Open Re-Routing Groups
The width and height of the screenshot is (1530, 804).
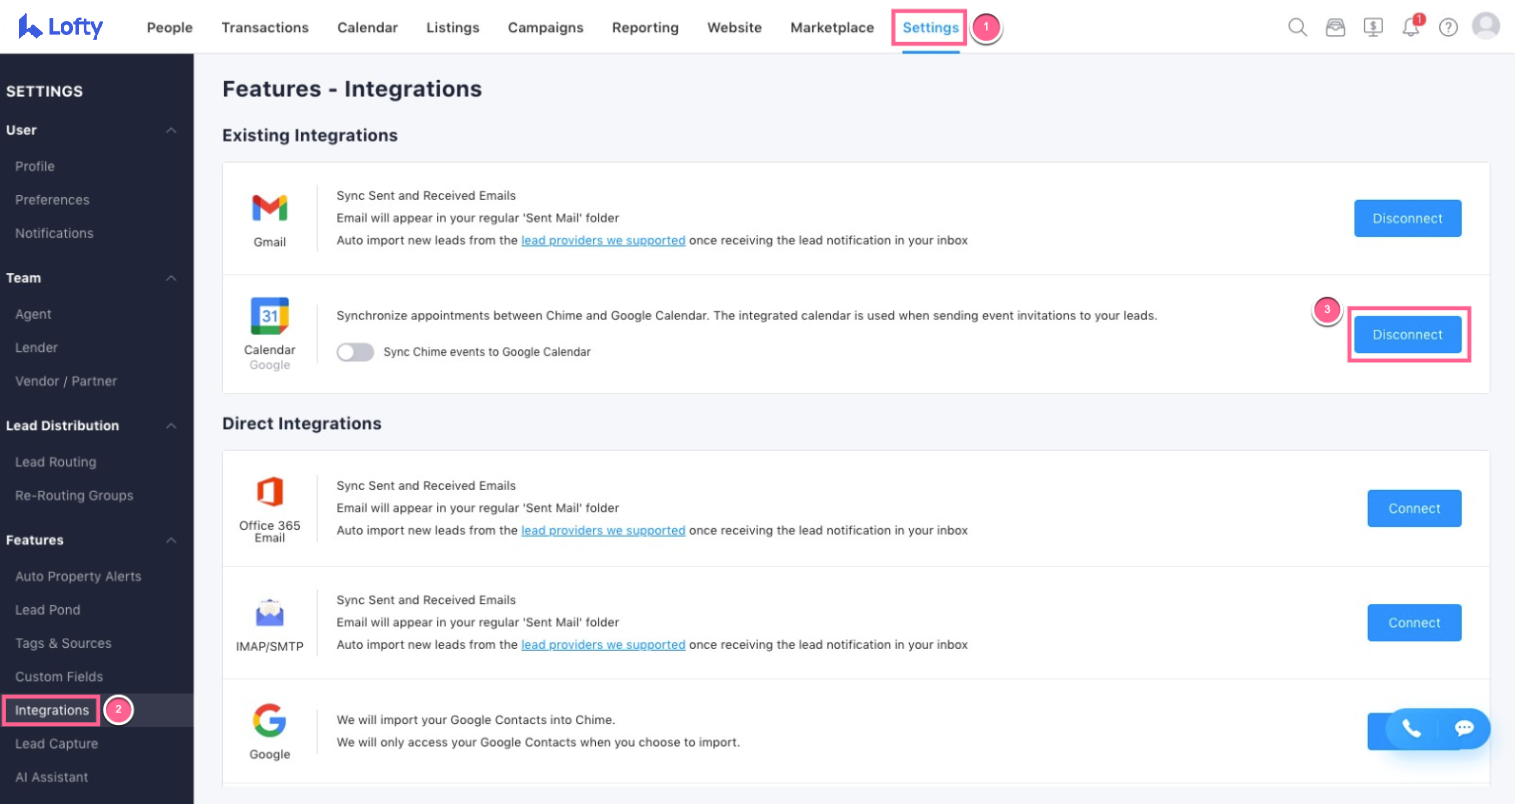[x=74, y=495]
